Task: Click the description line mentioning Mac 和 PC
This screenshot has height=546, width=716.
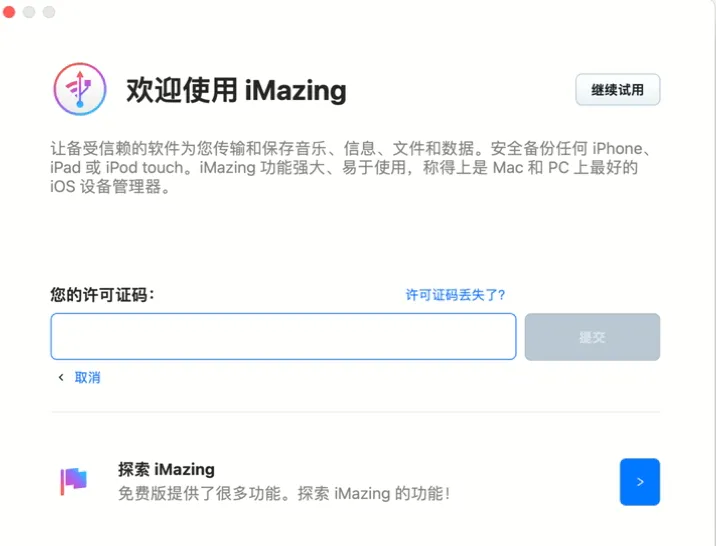Action: coord(344,168)
